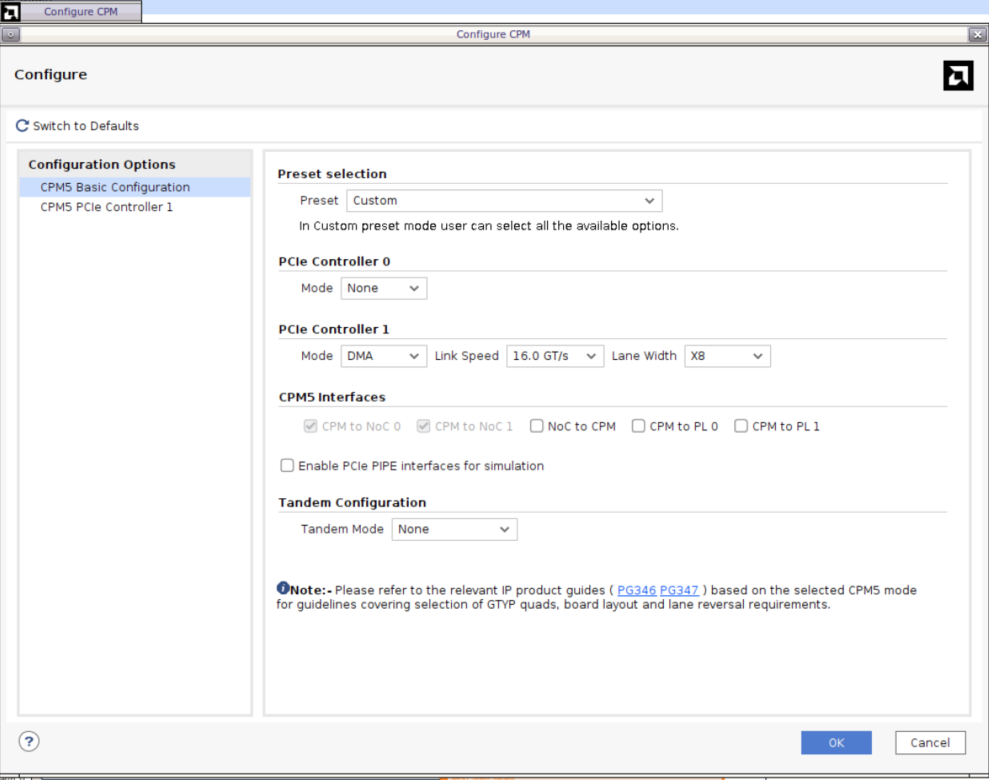Click the AMD logo in the dialog header
This screenshot has width=989, height=780.
pyautogui.click(x=957, y=75)
